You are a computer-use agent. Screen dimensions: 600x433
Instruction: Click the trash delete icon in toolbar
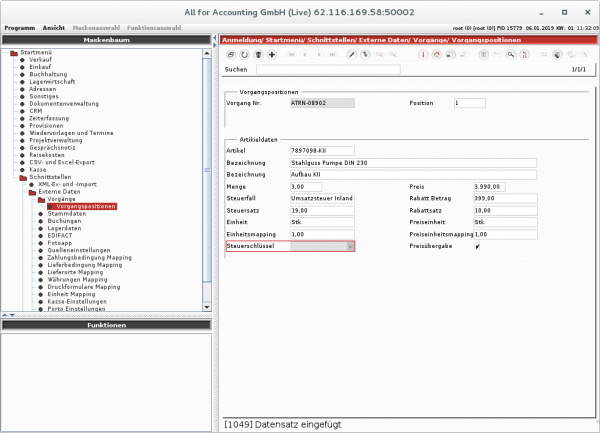259,53
